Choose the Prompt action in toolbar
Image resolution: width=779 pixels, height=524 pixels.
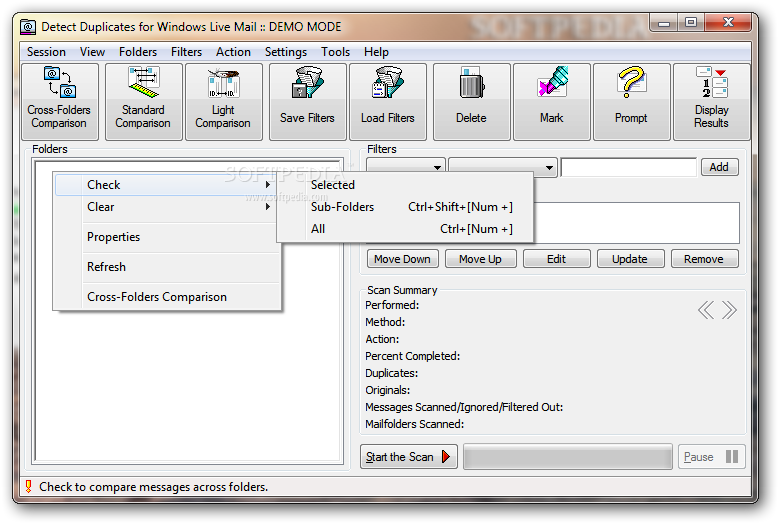tap(631, 101)
